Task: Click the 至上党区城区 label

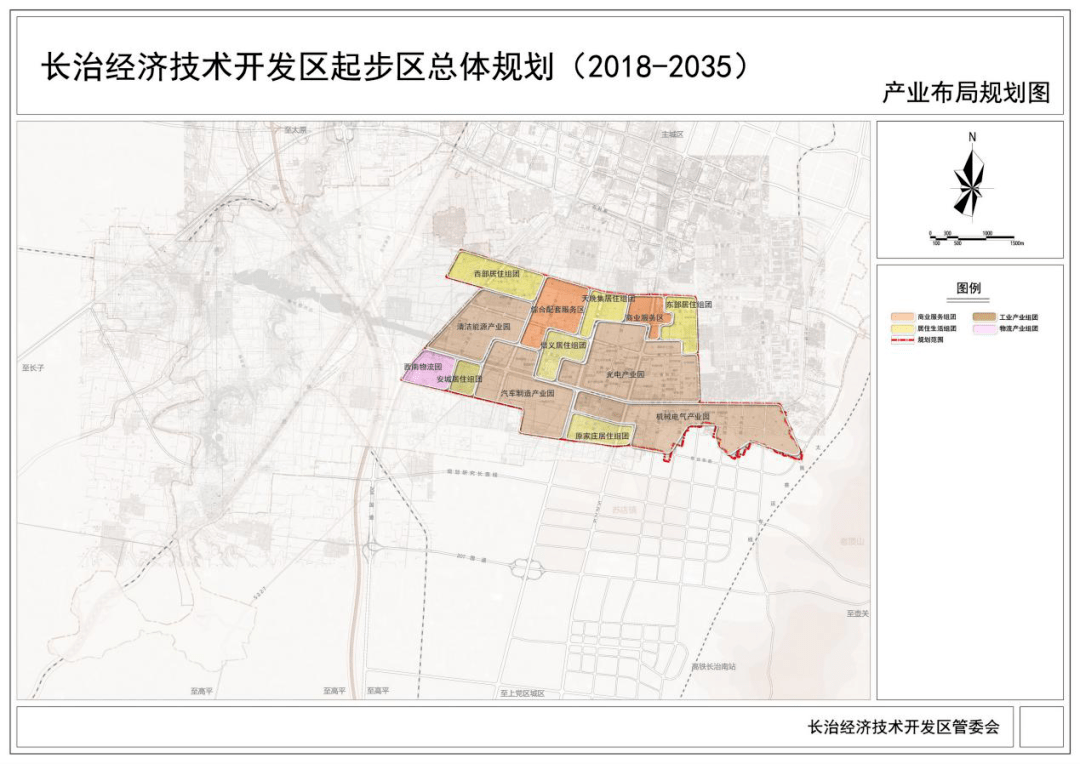Action: pos(522,693)
